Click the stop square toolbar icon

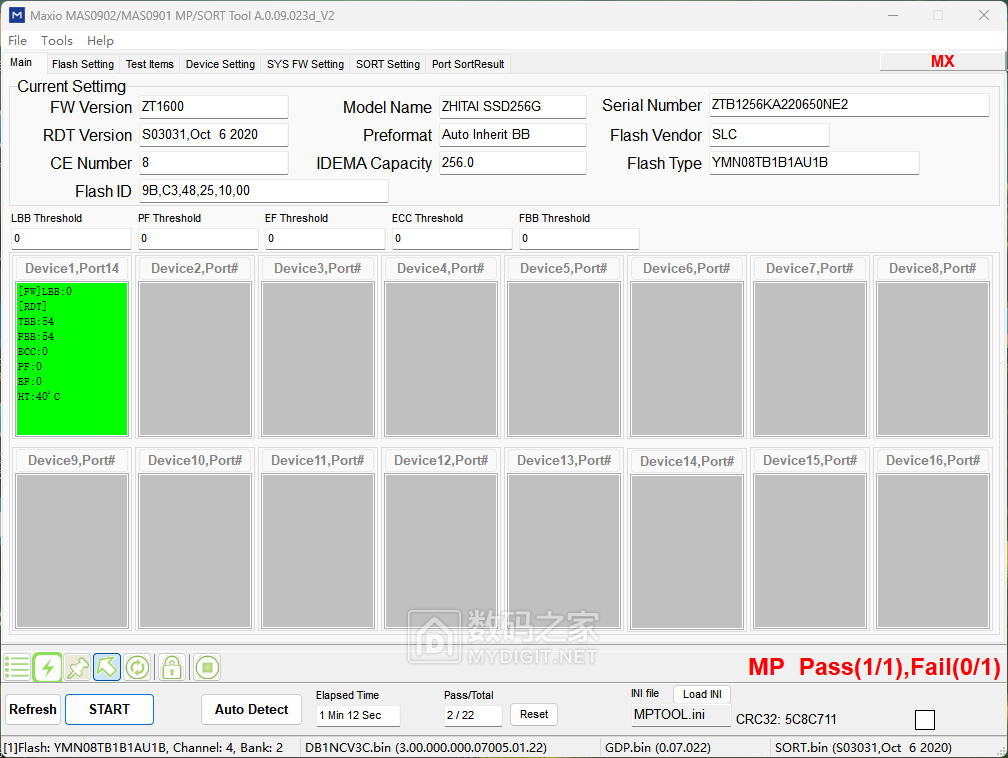[x=207, y=667]
